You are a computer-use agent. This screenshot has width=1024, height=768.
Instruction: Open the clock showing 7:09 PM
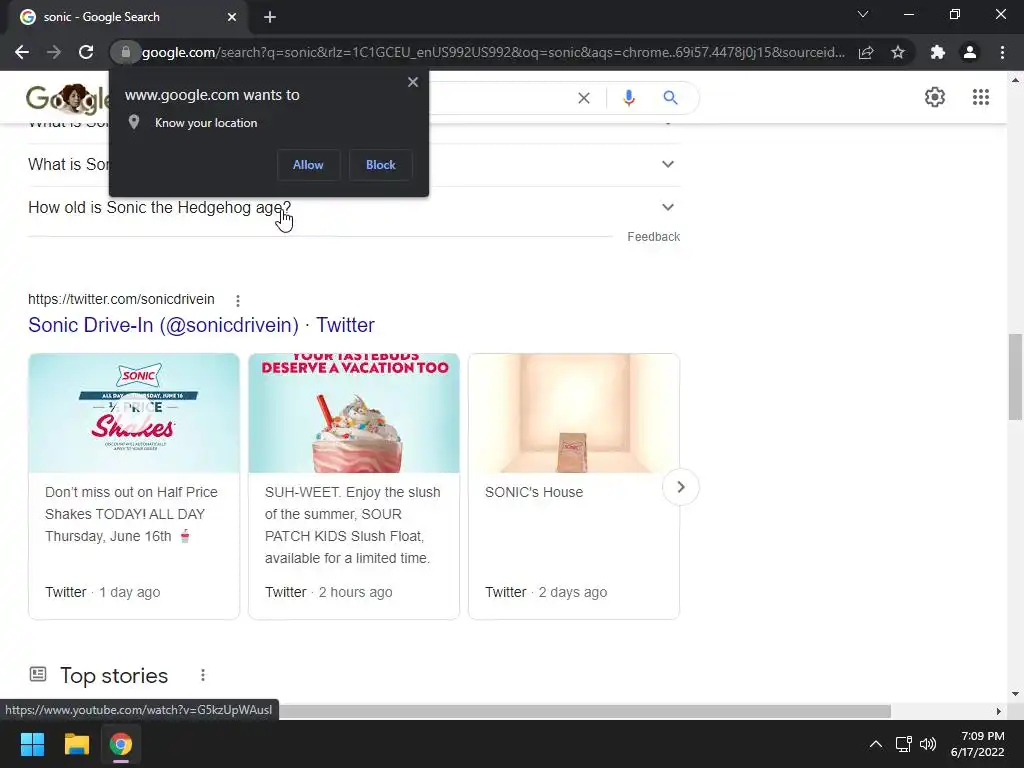coord(977,744)
